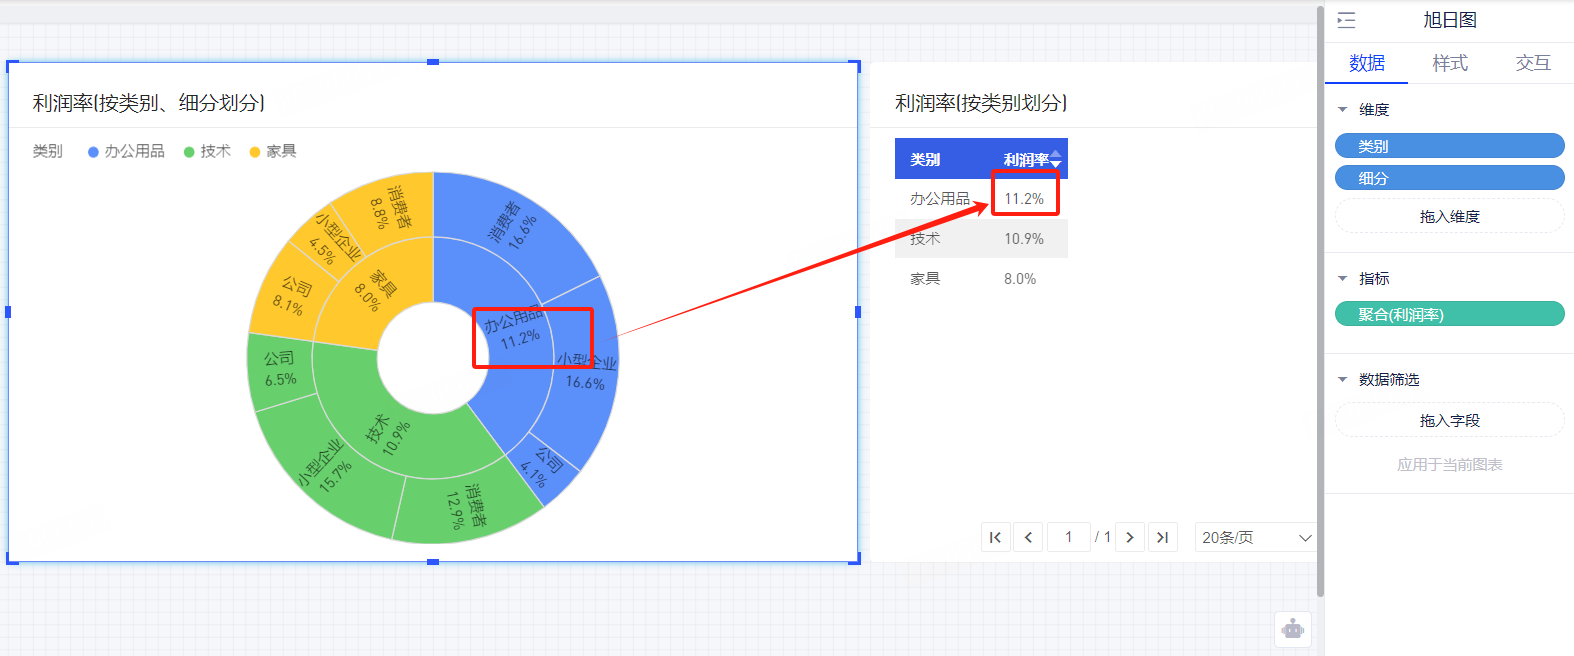Go to previous page of table
The image size is (1574, 656).
[1028, 537]
